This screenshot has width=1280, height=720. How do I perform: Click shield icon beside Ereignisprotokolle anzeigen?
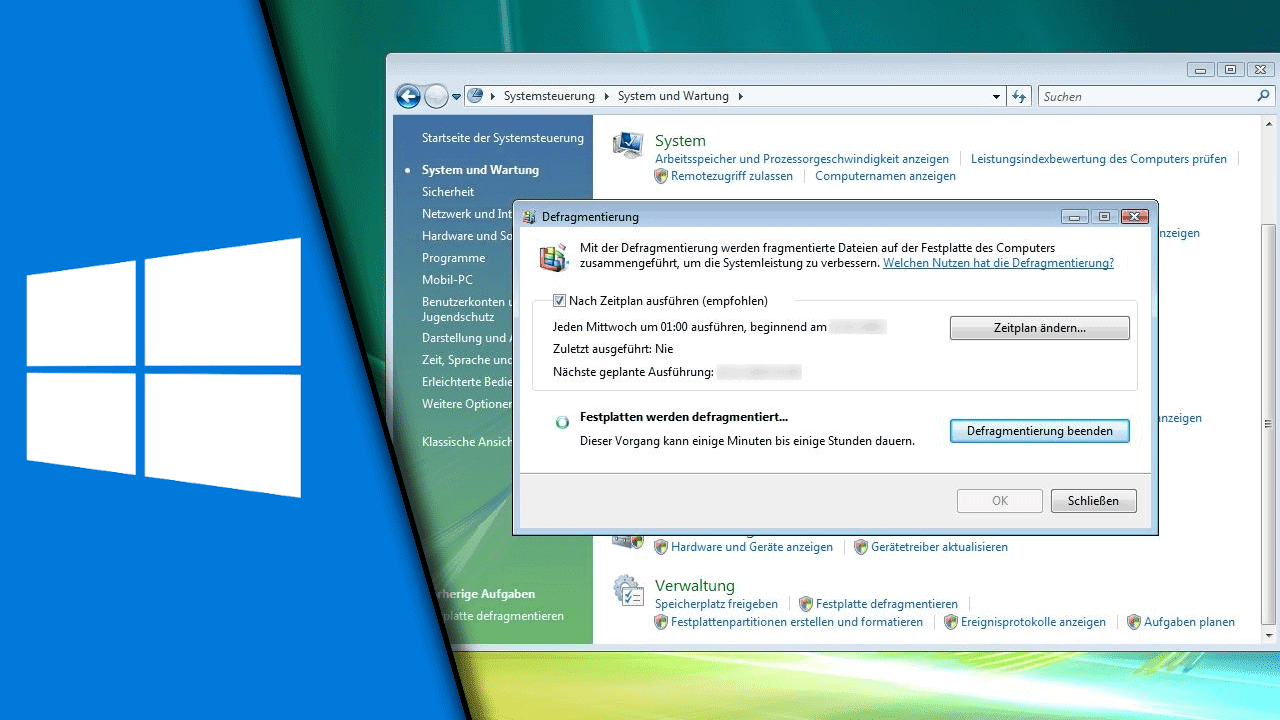pyautogui.click(x=951, y=622)
